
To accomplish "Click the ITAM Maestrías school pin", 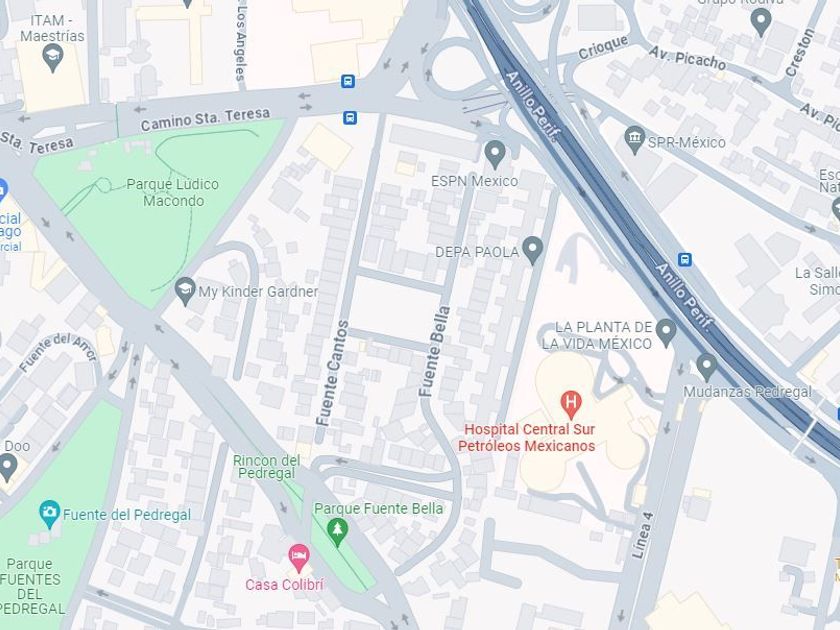I will 52,58.
